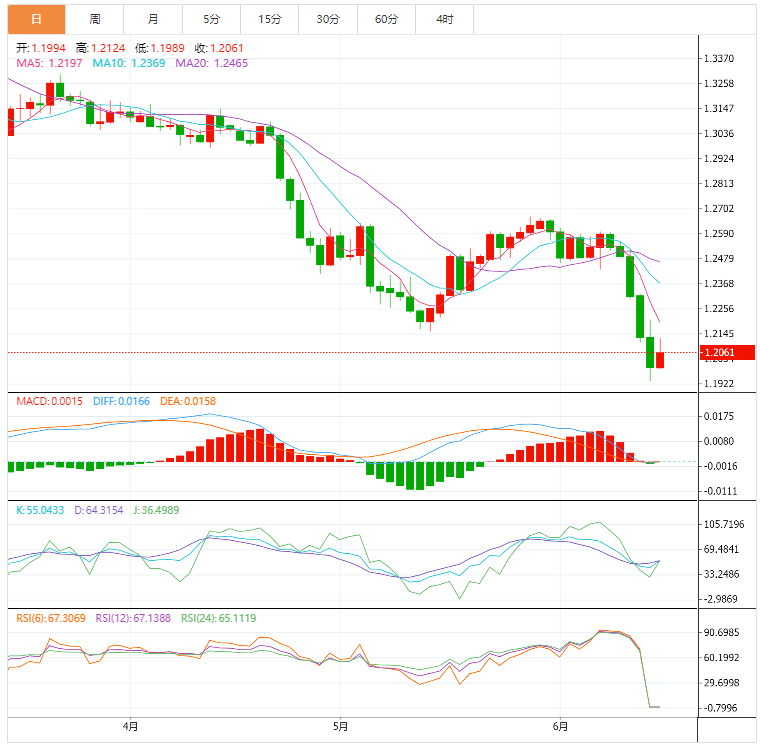Click the MA10: 1.2369 indicator label
Screen dimensions: 760x751
129,64
